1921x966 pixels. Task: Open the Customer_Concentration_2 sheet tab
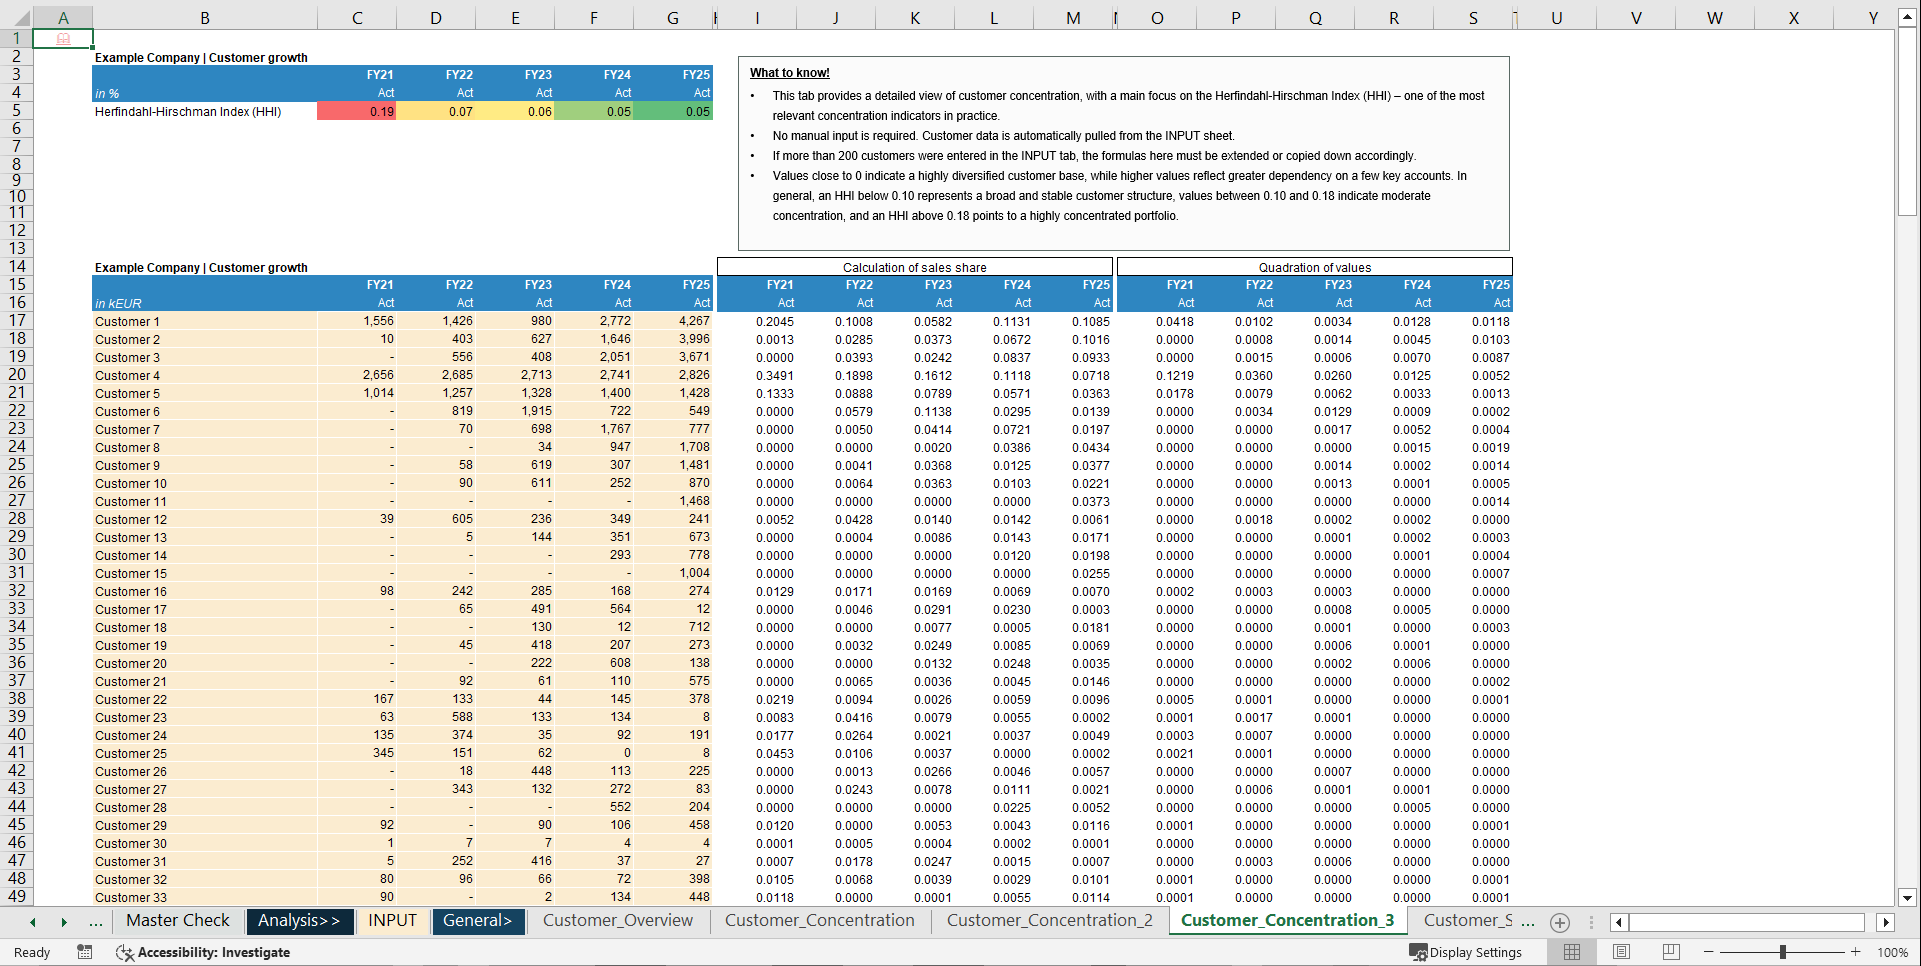pos(1049,920)
